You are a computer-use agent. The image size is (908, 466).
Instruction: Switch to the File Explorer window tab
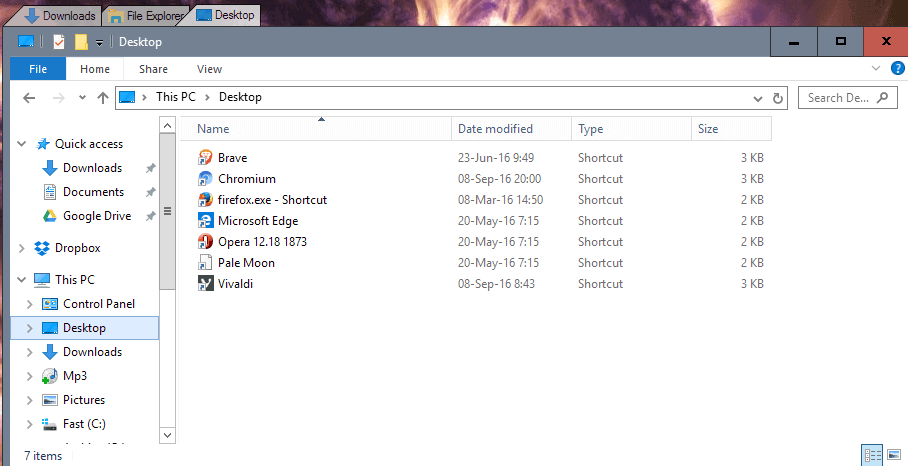coord(148,16)
